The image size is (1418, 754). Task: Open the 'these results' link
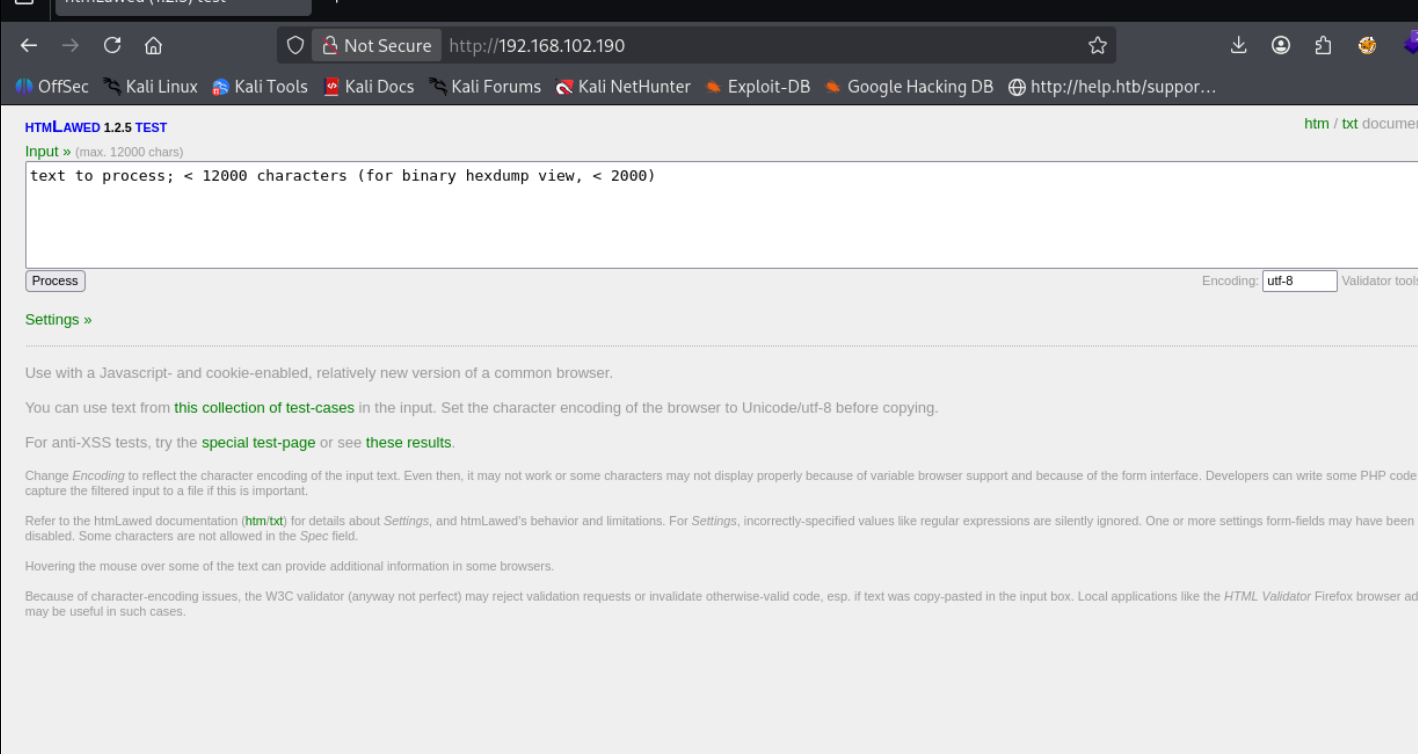(x=408, y=442)
